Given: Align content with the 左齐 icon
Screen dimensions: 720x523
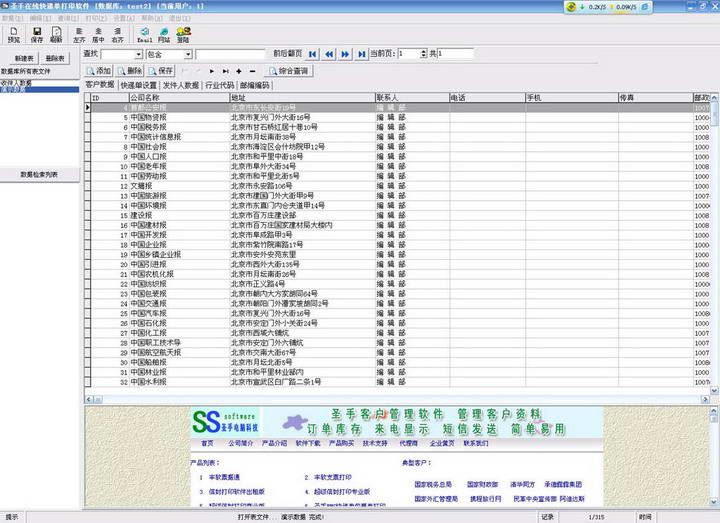Looking at the screenshot, I should coord(79,36).
